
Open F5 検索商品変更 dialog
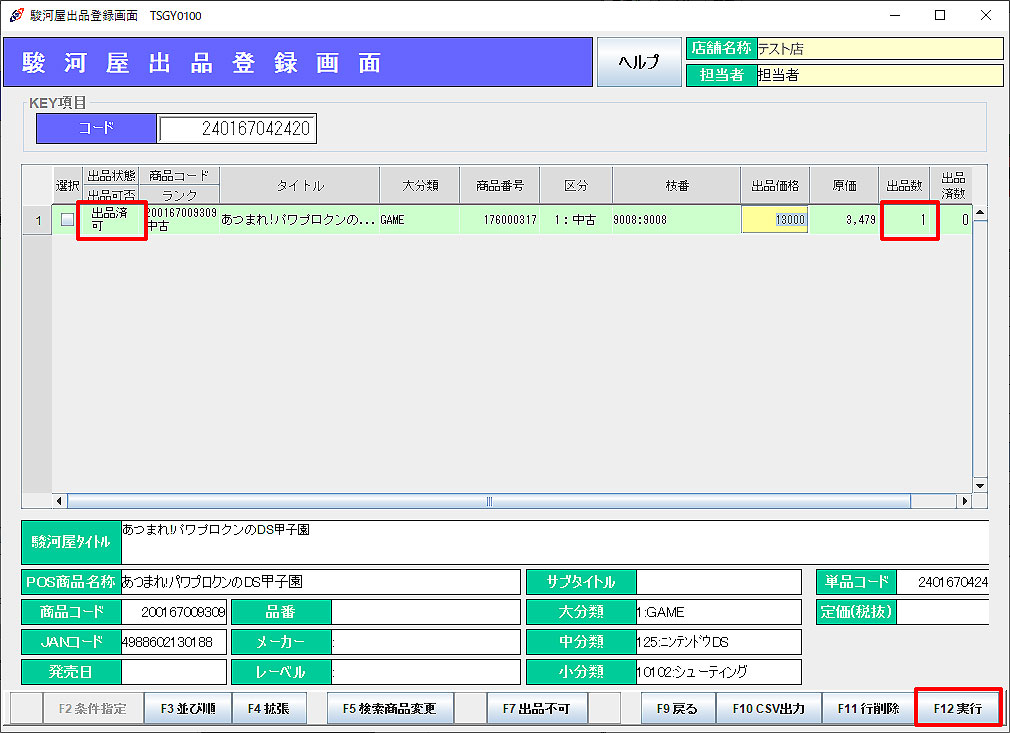point(389,708)
